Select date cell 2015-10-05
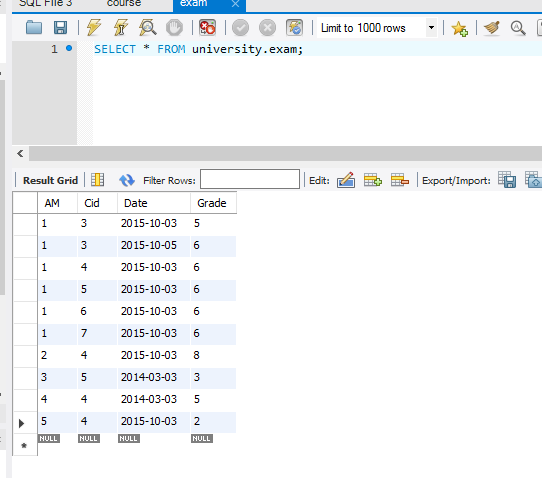 point(154,245)
